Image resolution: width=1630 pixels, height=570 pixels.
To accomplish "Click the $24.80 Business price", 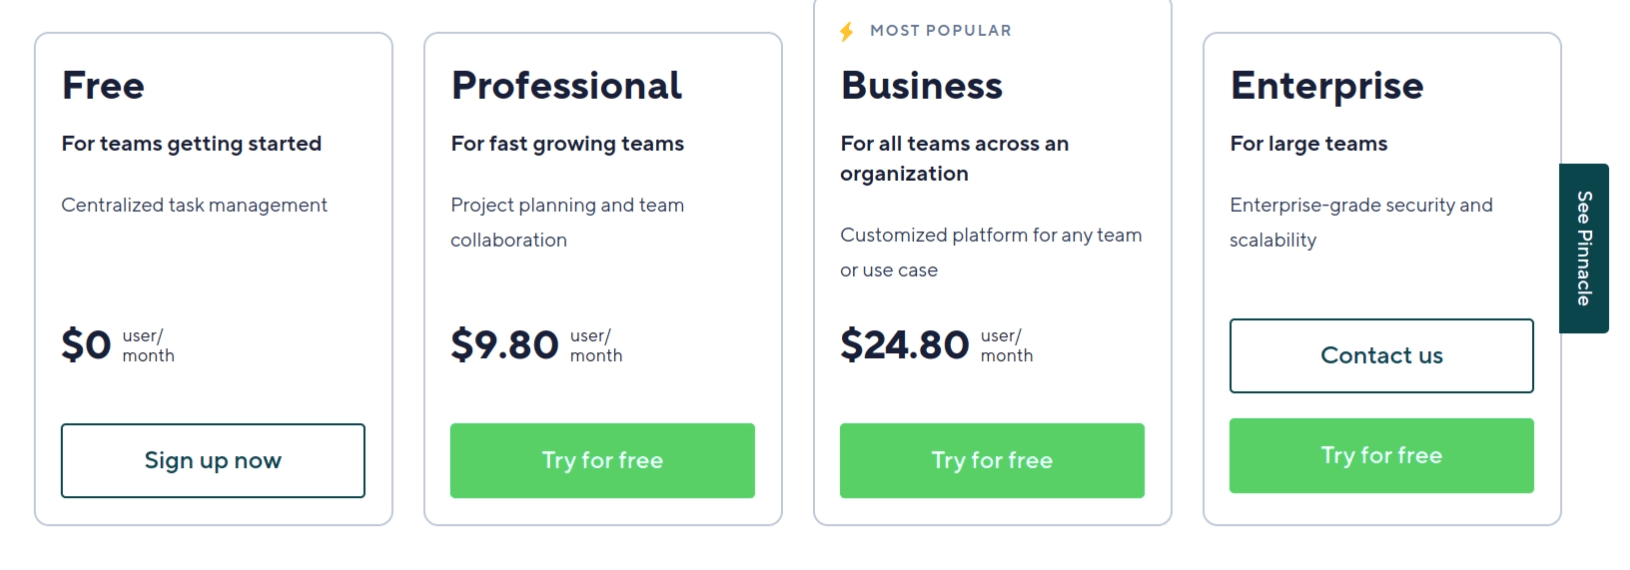I will (x=905, y=345).
